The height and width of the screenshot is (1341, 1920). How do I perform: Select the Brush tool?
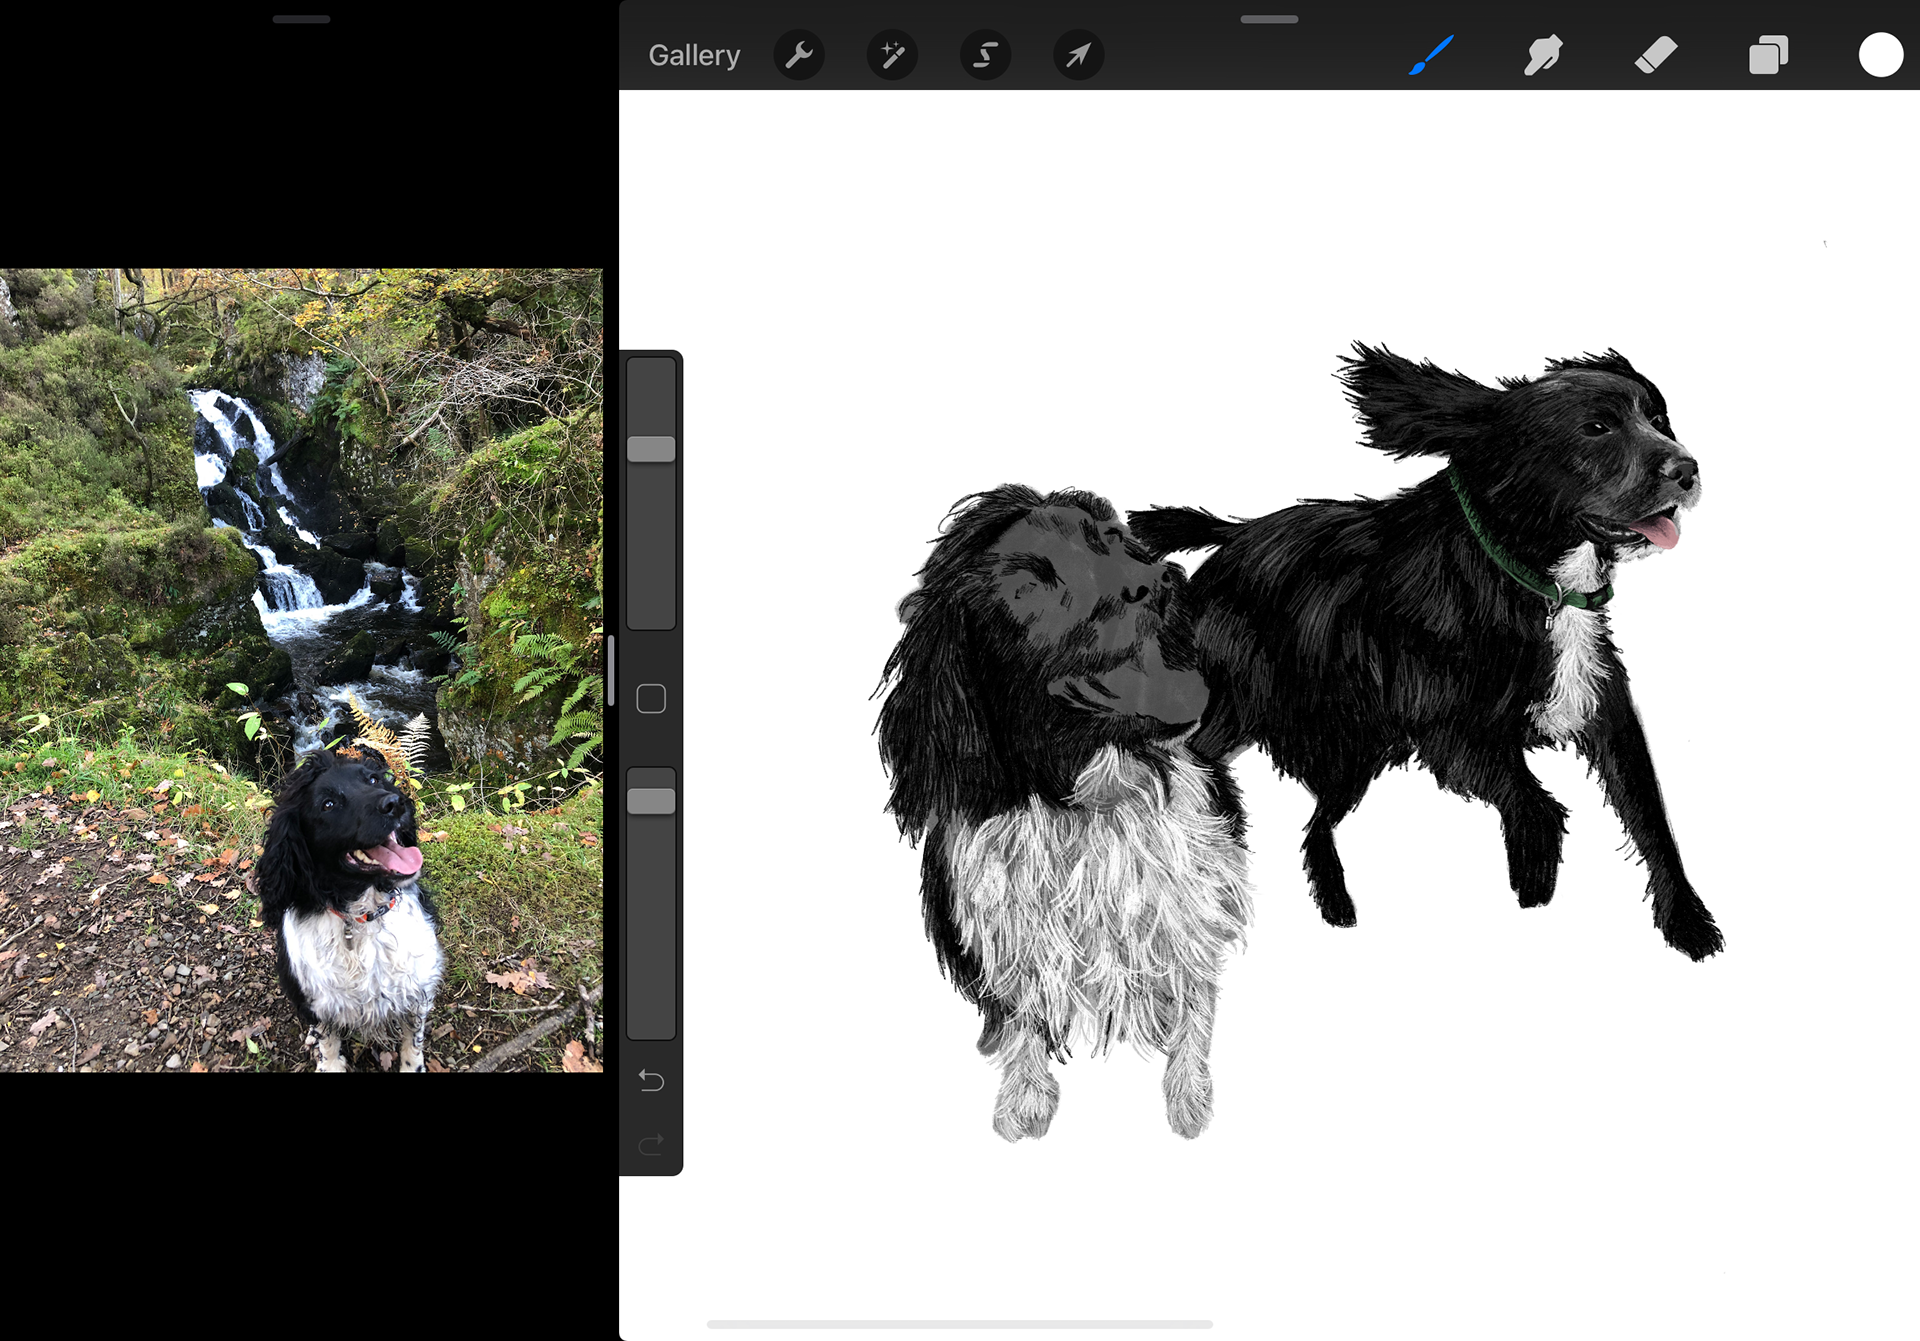click(1431, 55)
